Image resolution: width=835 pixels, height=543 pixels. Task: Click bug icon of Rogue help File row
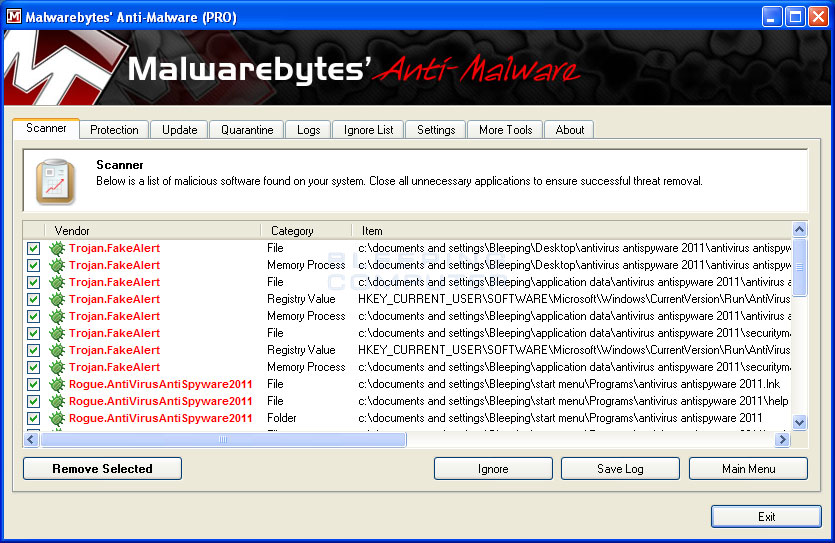(57, 401)
